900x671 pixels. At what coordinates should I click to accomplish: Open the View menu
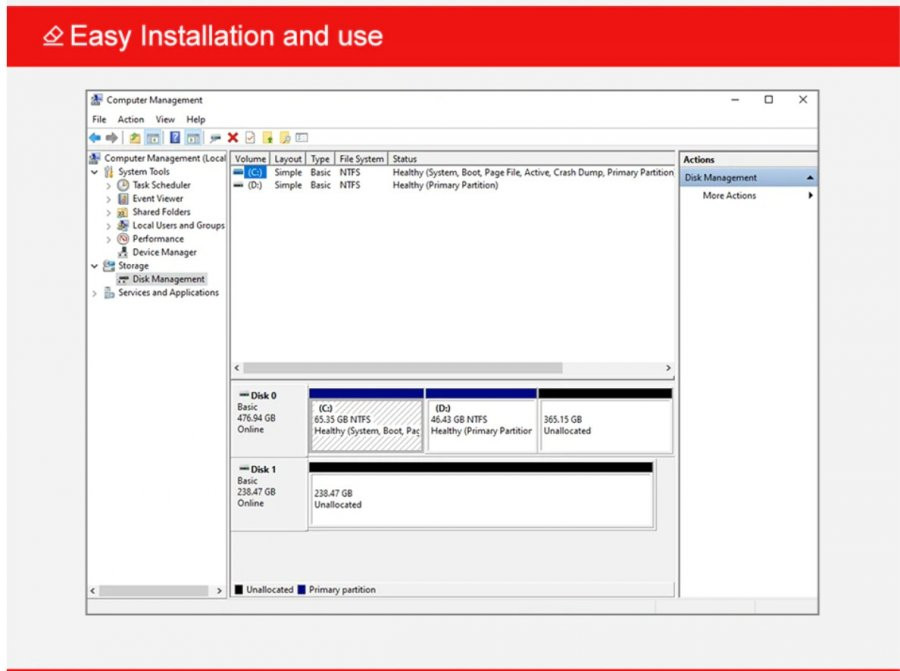tap(165, 119)
